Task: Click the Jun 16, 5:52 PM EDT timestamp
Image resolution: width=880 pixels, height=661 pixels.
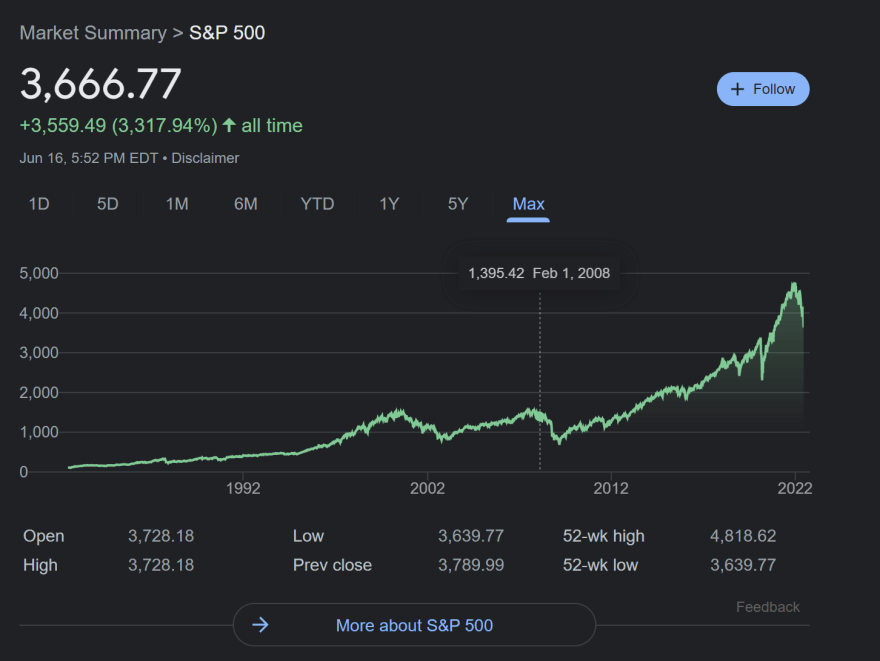Action: coord(89,158)
